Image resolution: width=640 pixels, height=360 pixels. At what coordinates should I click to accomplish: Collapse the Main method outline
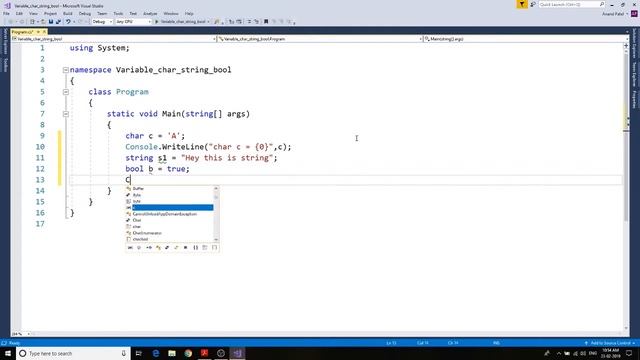pos(66,114)
